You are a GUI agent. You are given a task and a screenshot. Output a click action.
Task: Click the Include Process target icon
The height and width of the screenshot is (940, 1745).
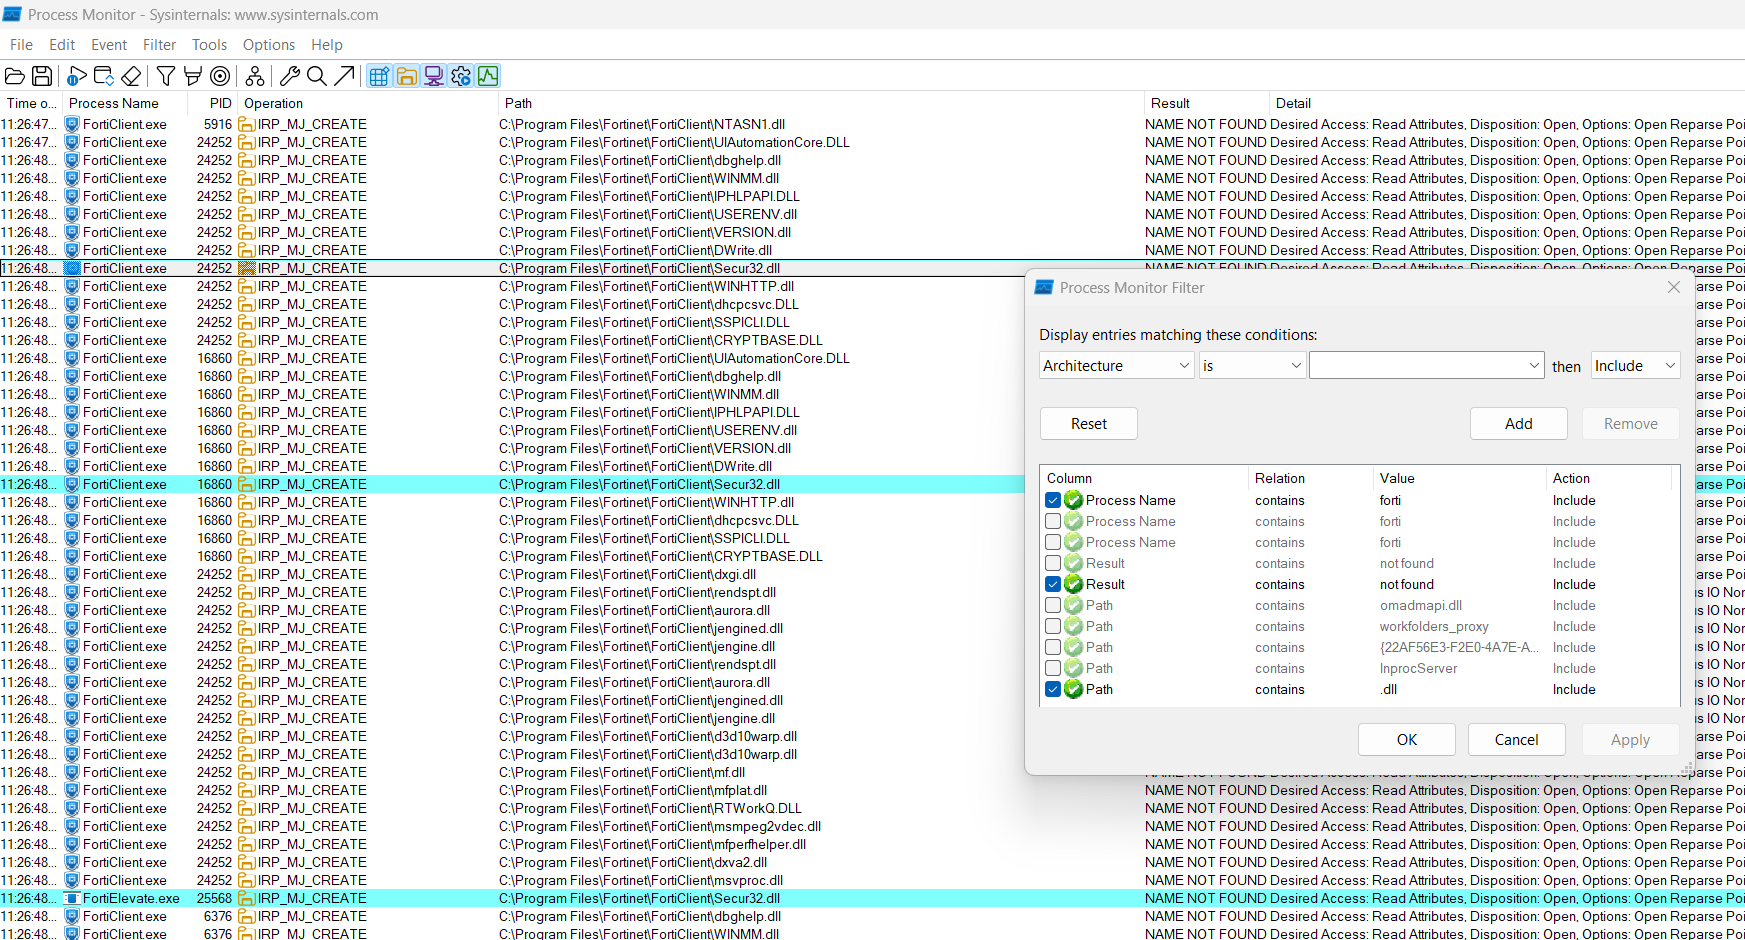(x=220, y=76)
